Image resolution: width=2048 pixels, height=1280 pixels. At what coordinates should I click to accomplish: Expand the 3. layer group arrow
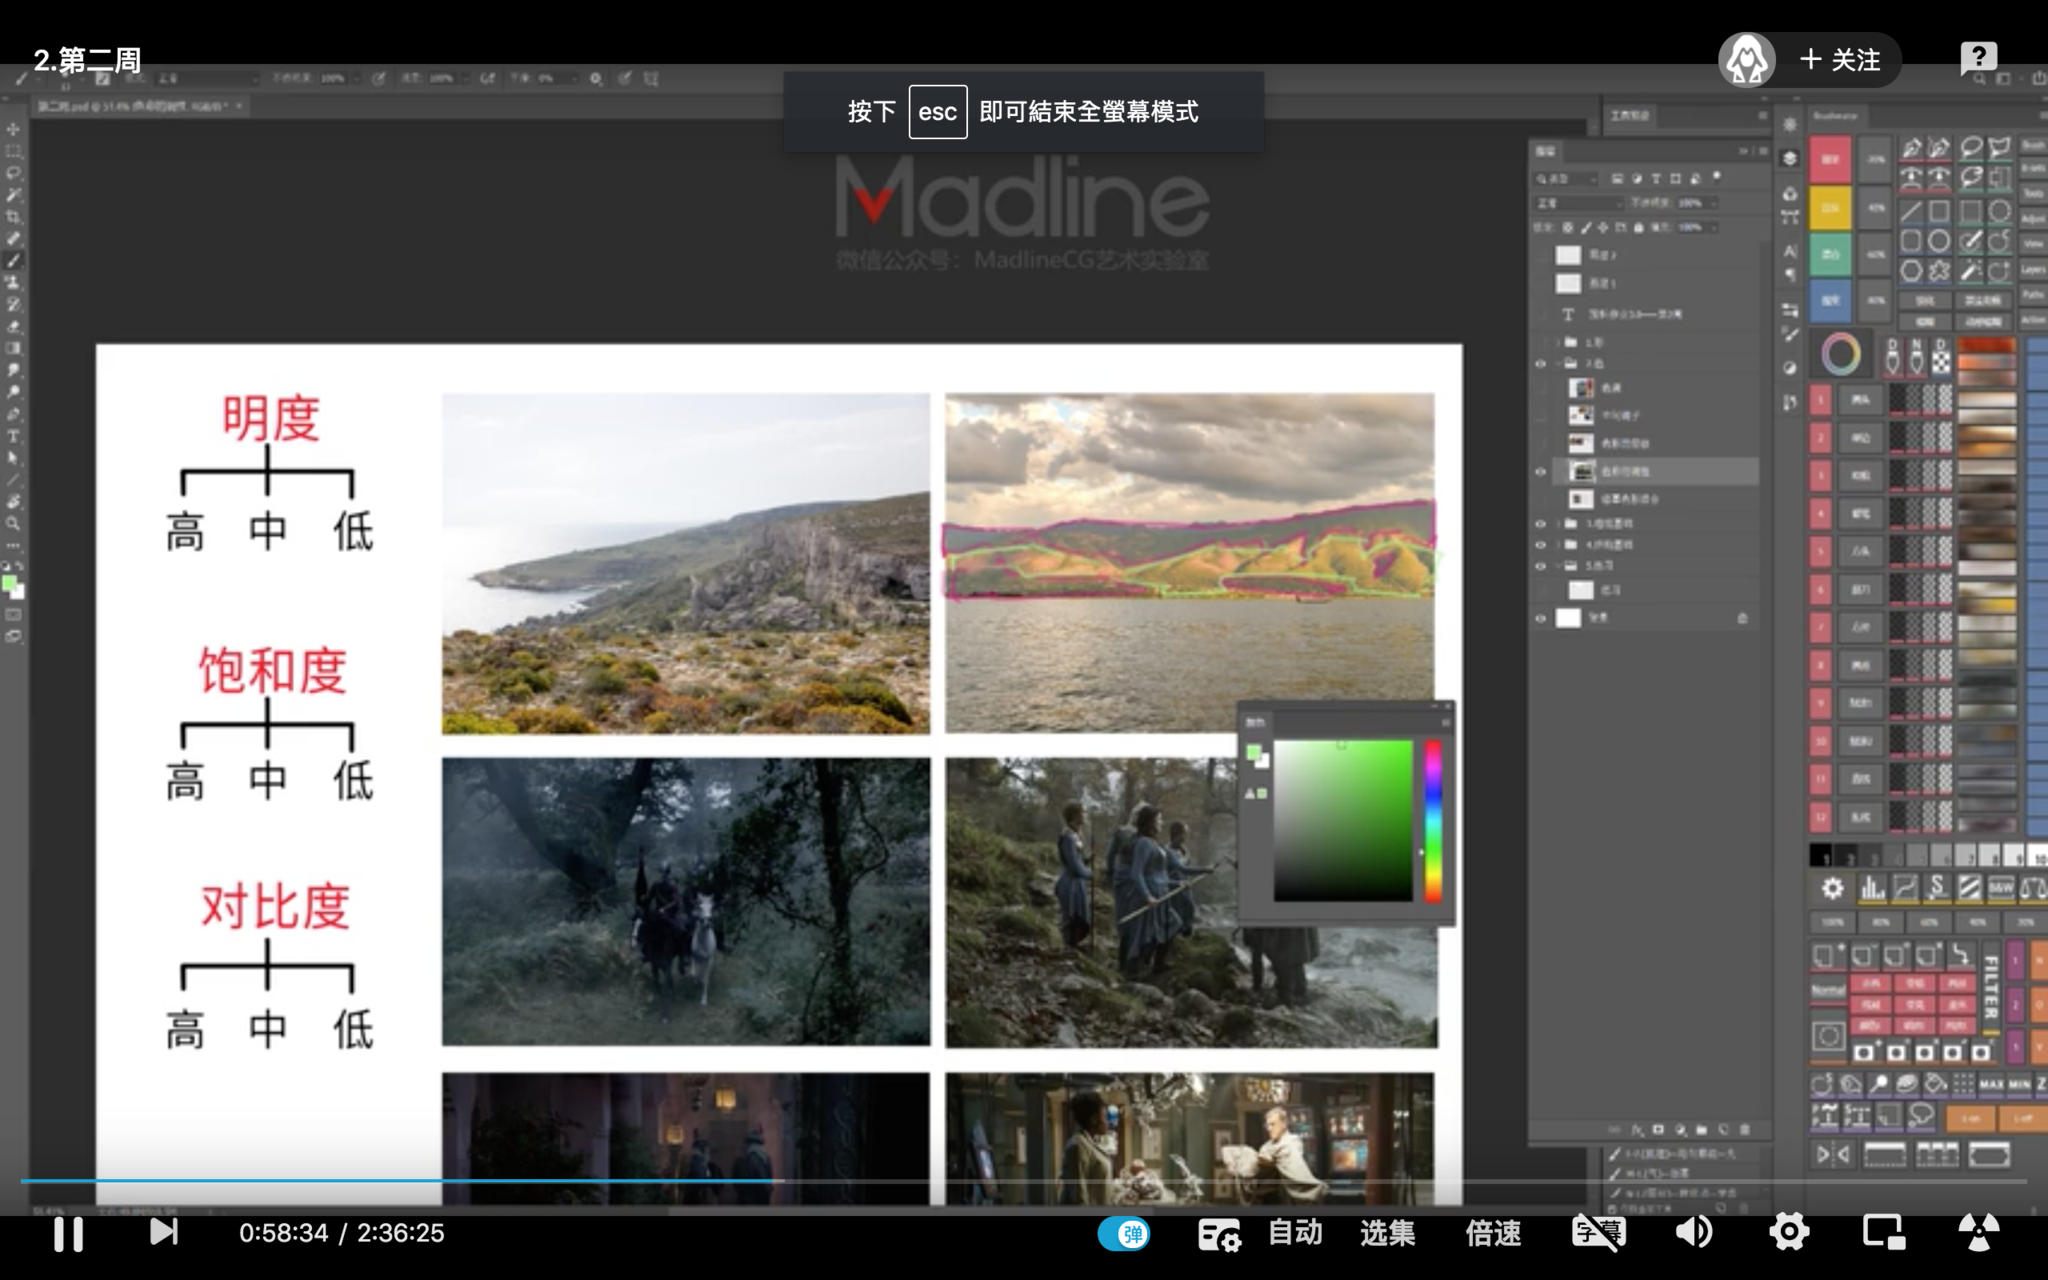[x=1558, y=523]
